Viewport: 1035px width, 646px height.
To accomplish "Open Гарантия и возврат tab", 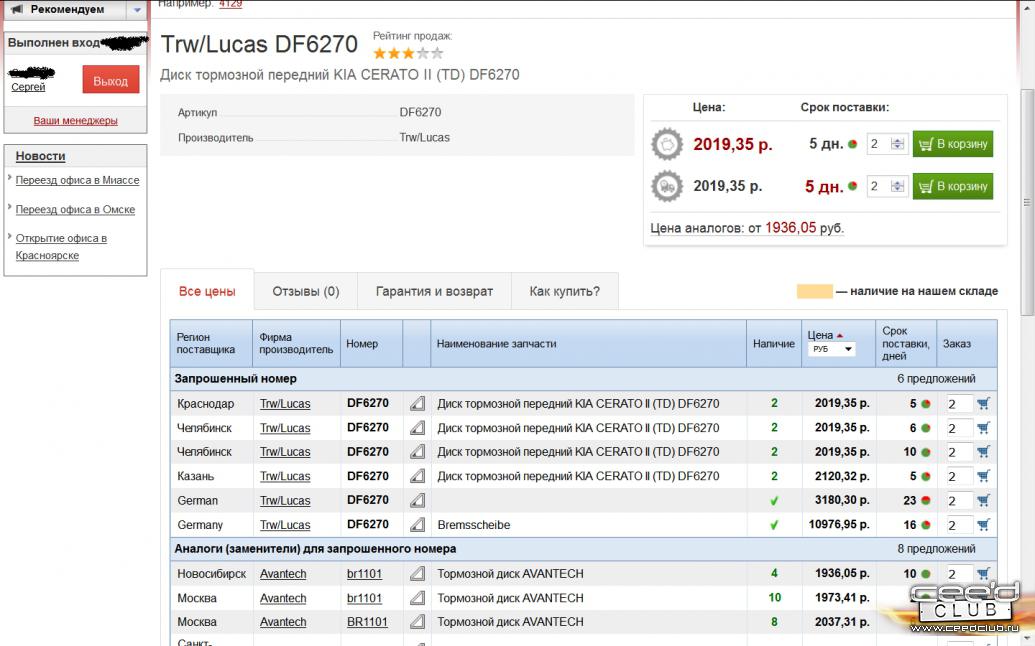I will pyautogui.click(x=434, y=291).
